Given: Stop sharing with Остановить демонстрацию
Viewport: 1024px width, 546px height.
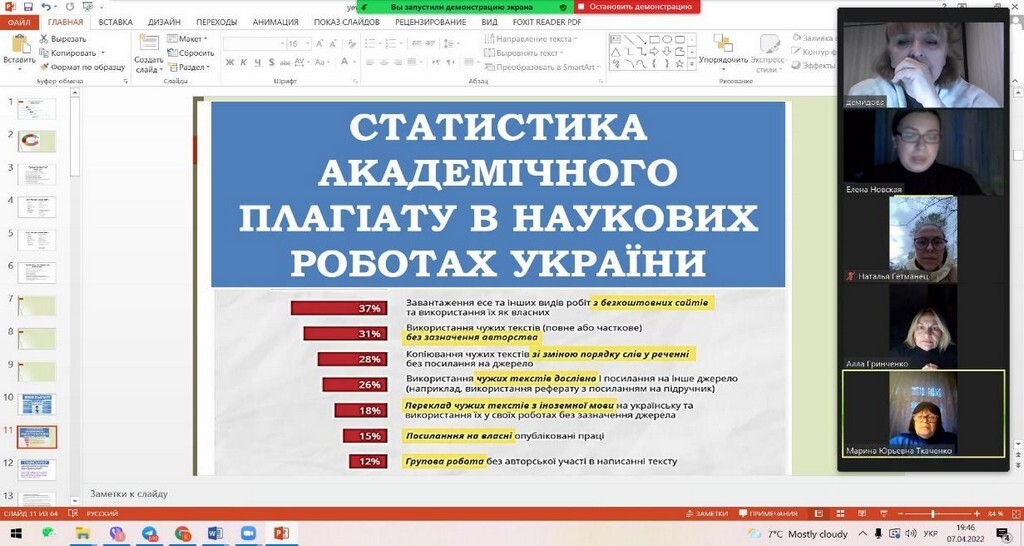Looking at the screenshot, I should coord(637,7).
